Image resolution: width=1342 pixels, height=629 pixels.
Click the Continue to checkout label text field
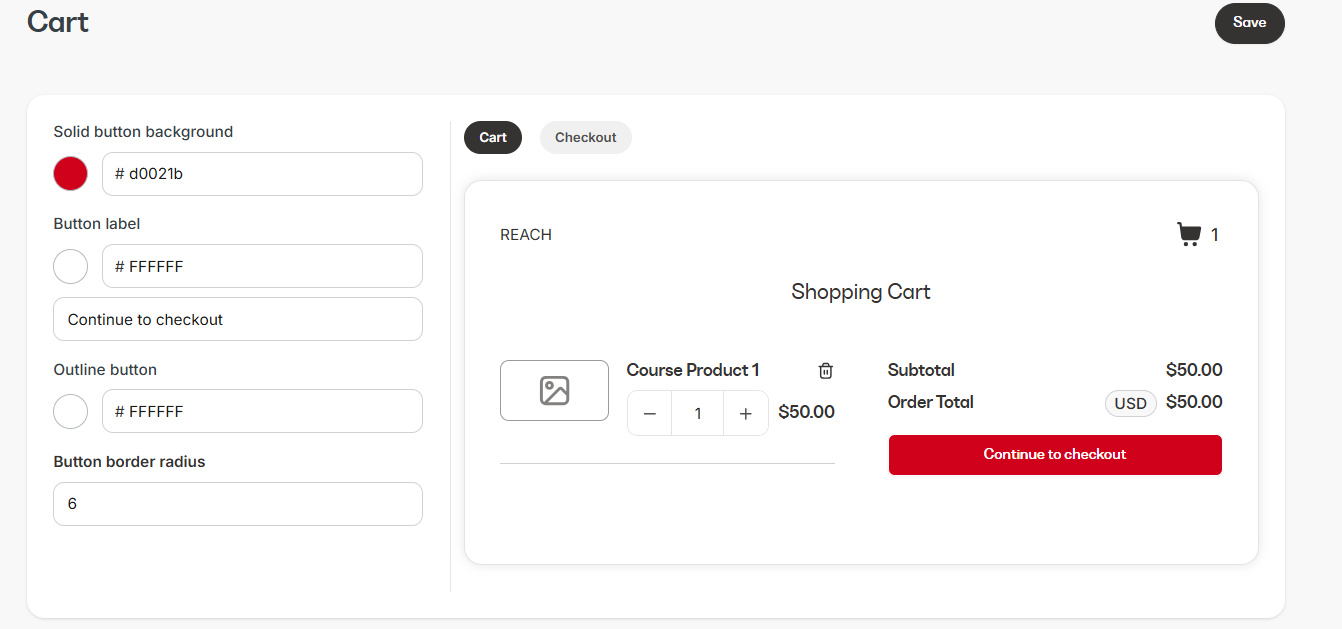point(238,319)
